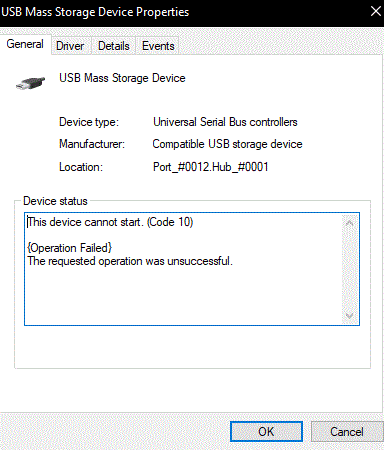Click the USB Mass Storage Device name label

coord(122,78)
